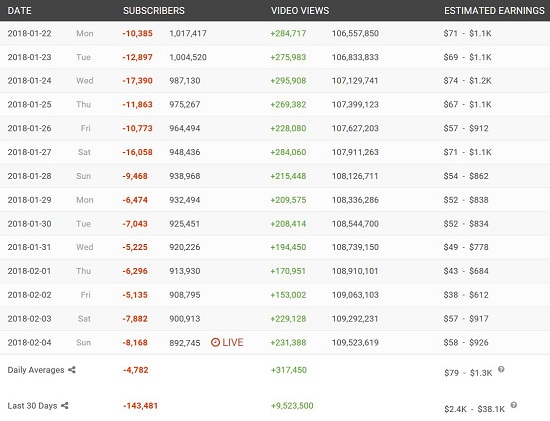Click share icon beside Daily Averages

tap(72, 370)
